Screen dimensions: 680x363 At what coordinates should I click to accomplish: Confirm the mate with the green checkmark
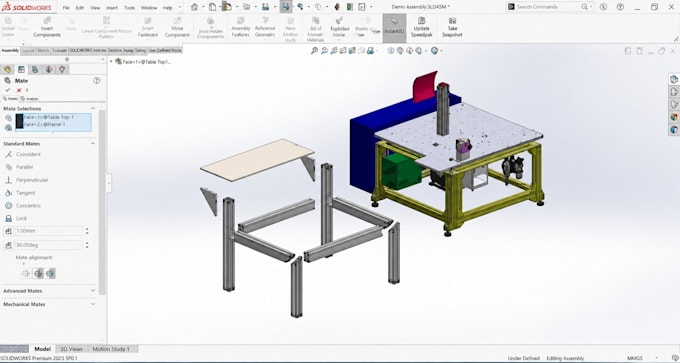tap(7, 90)
